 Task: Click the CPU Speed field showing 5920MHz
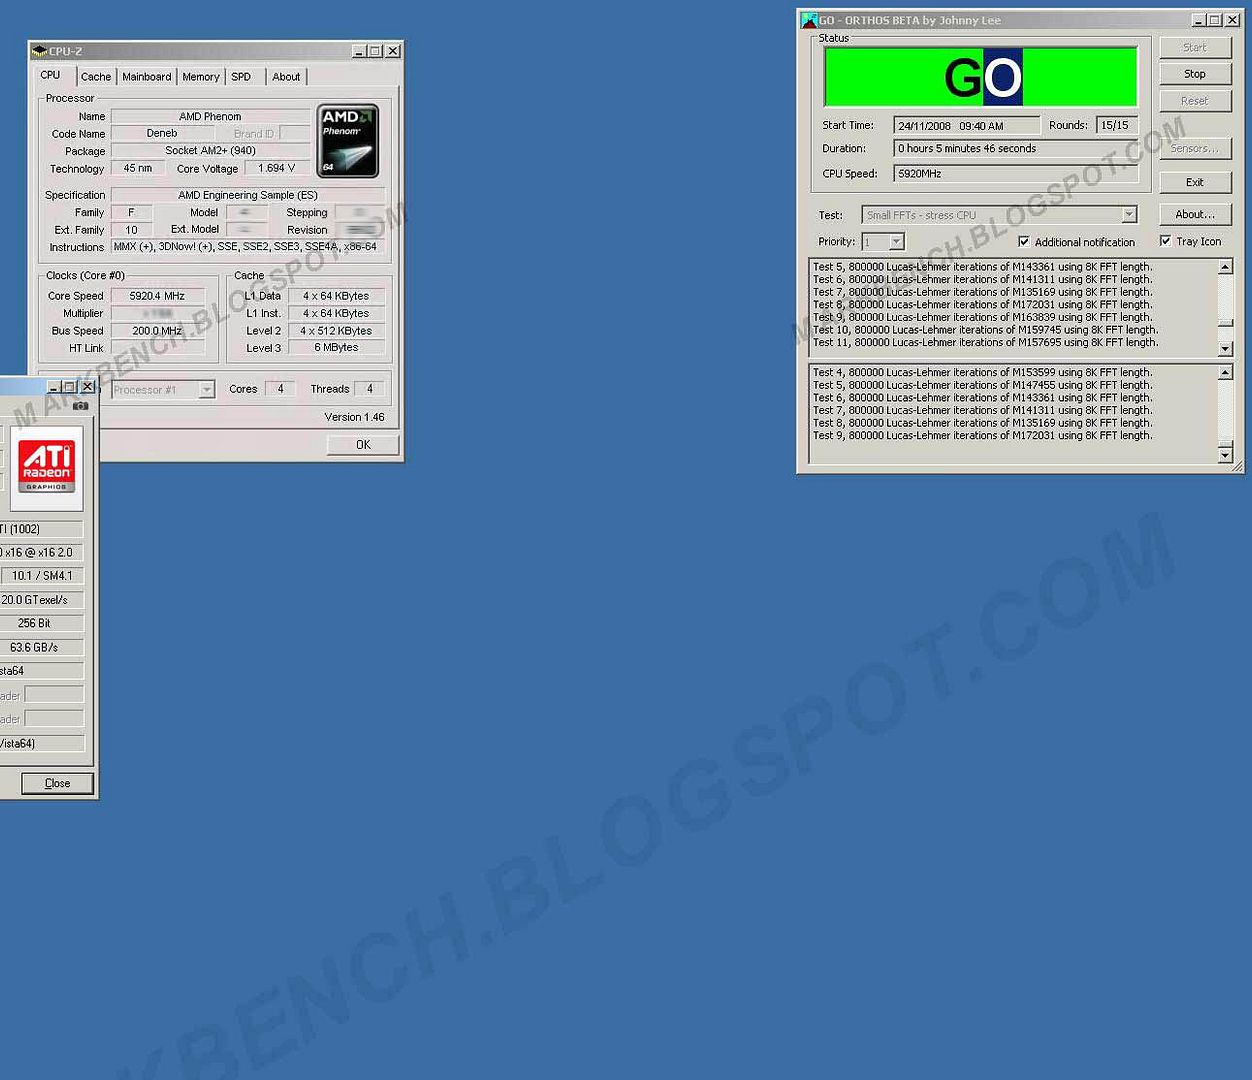tap(1015, 174)
